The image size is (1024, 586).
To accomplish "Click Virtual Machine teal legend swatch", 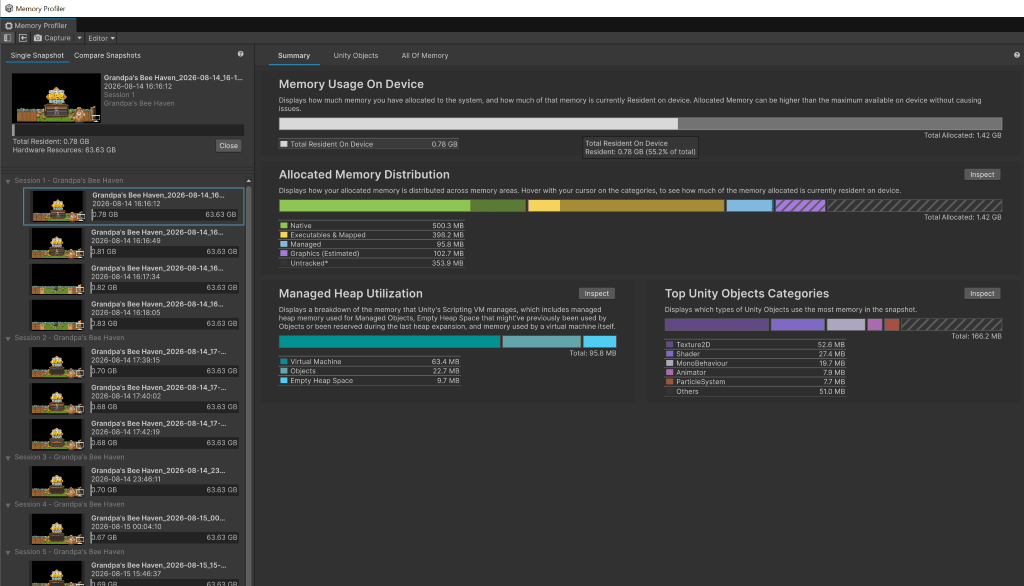I will coord(283,361).
